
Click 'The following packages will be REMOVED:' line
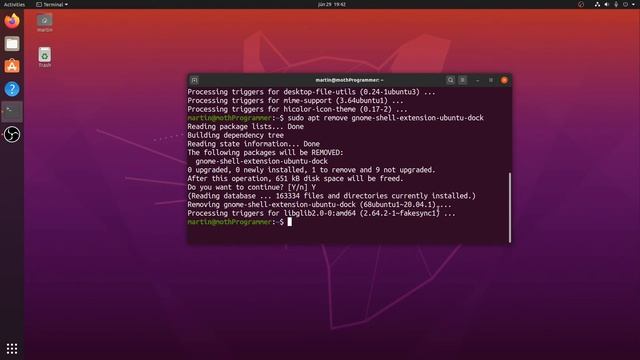coord(266,153)
